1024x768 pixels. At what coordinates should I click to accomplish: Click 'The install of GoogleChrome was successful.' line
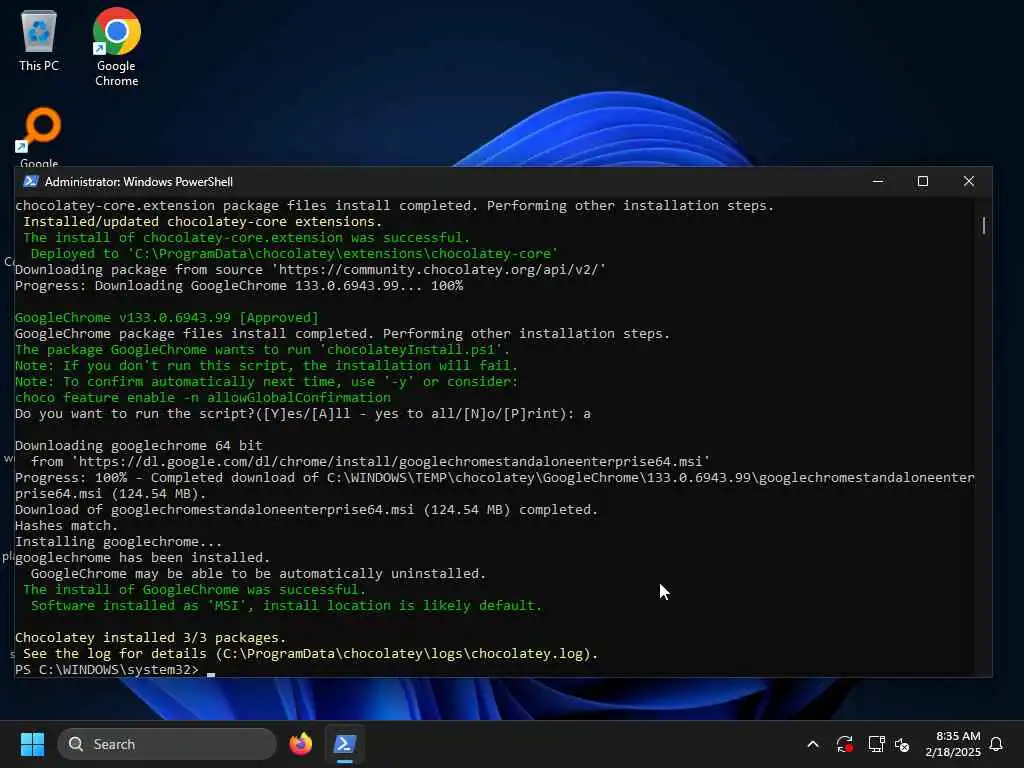click(x=195, y=589)
